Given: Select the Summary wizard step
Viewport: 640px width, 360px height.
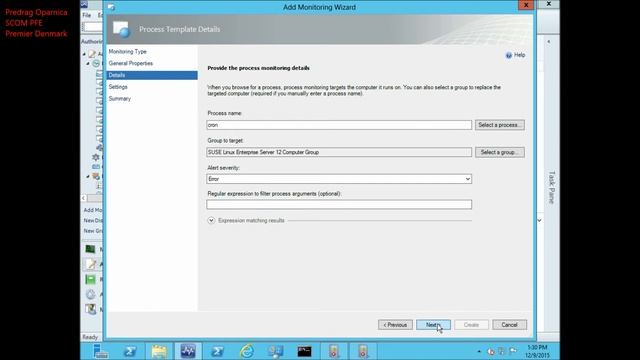Looking at the screenshot, I should (x=120, y=99).
